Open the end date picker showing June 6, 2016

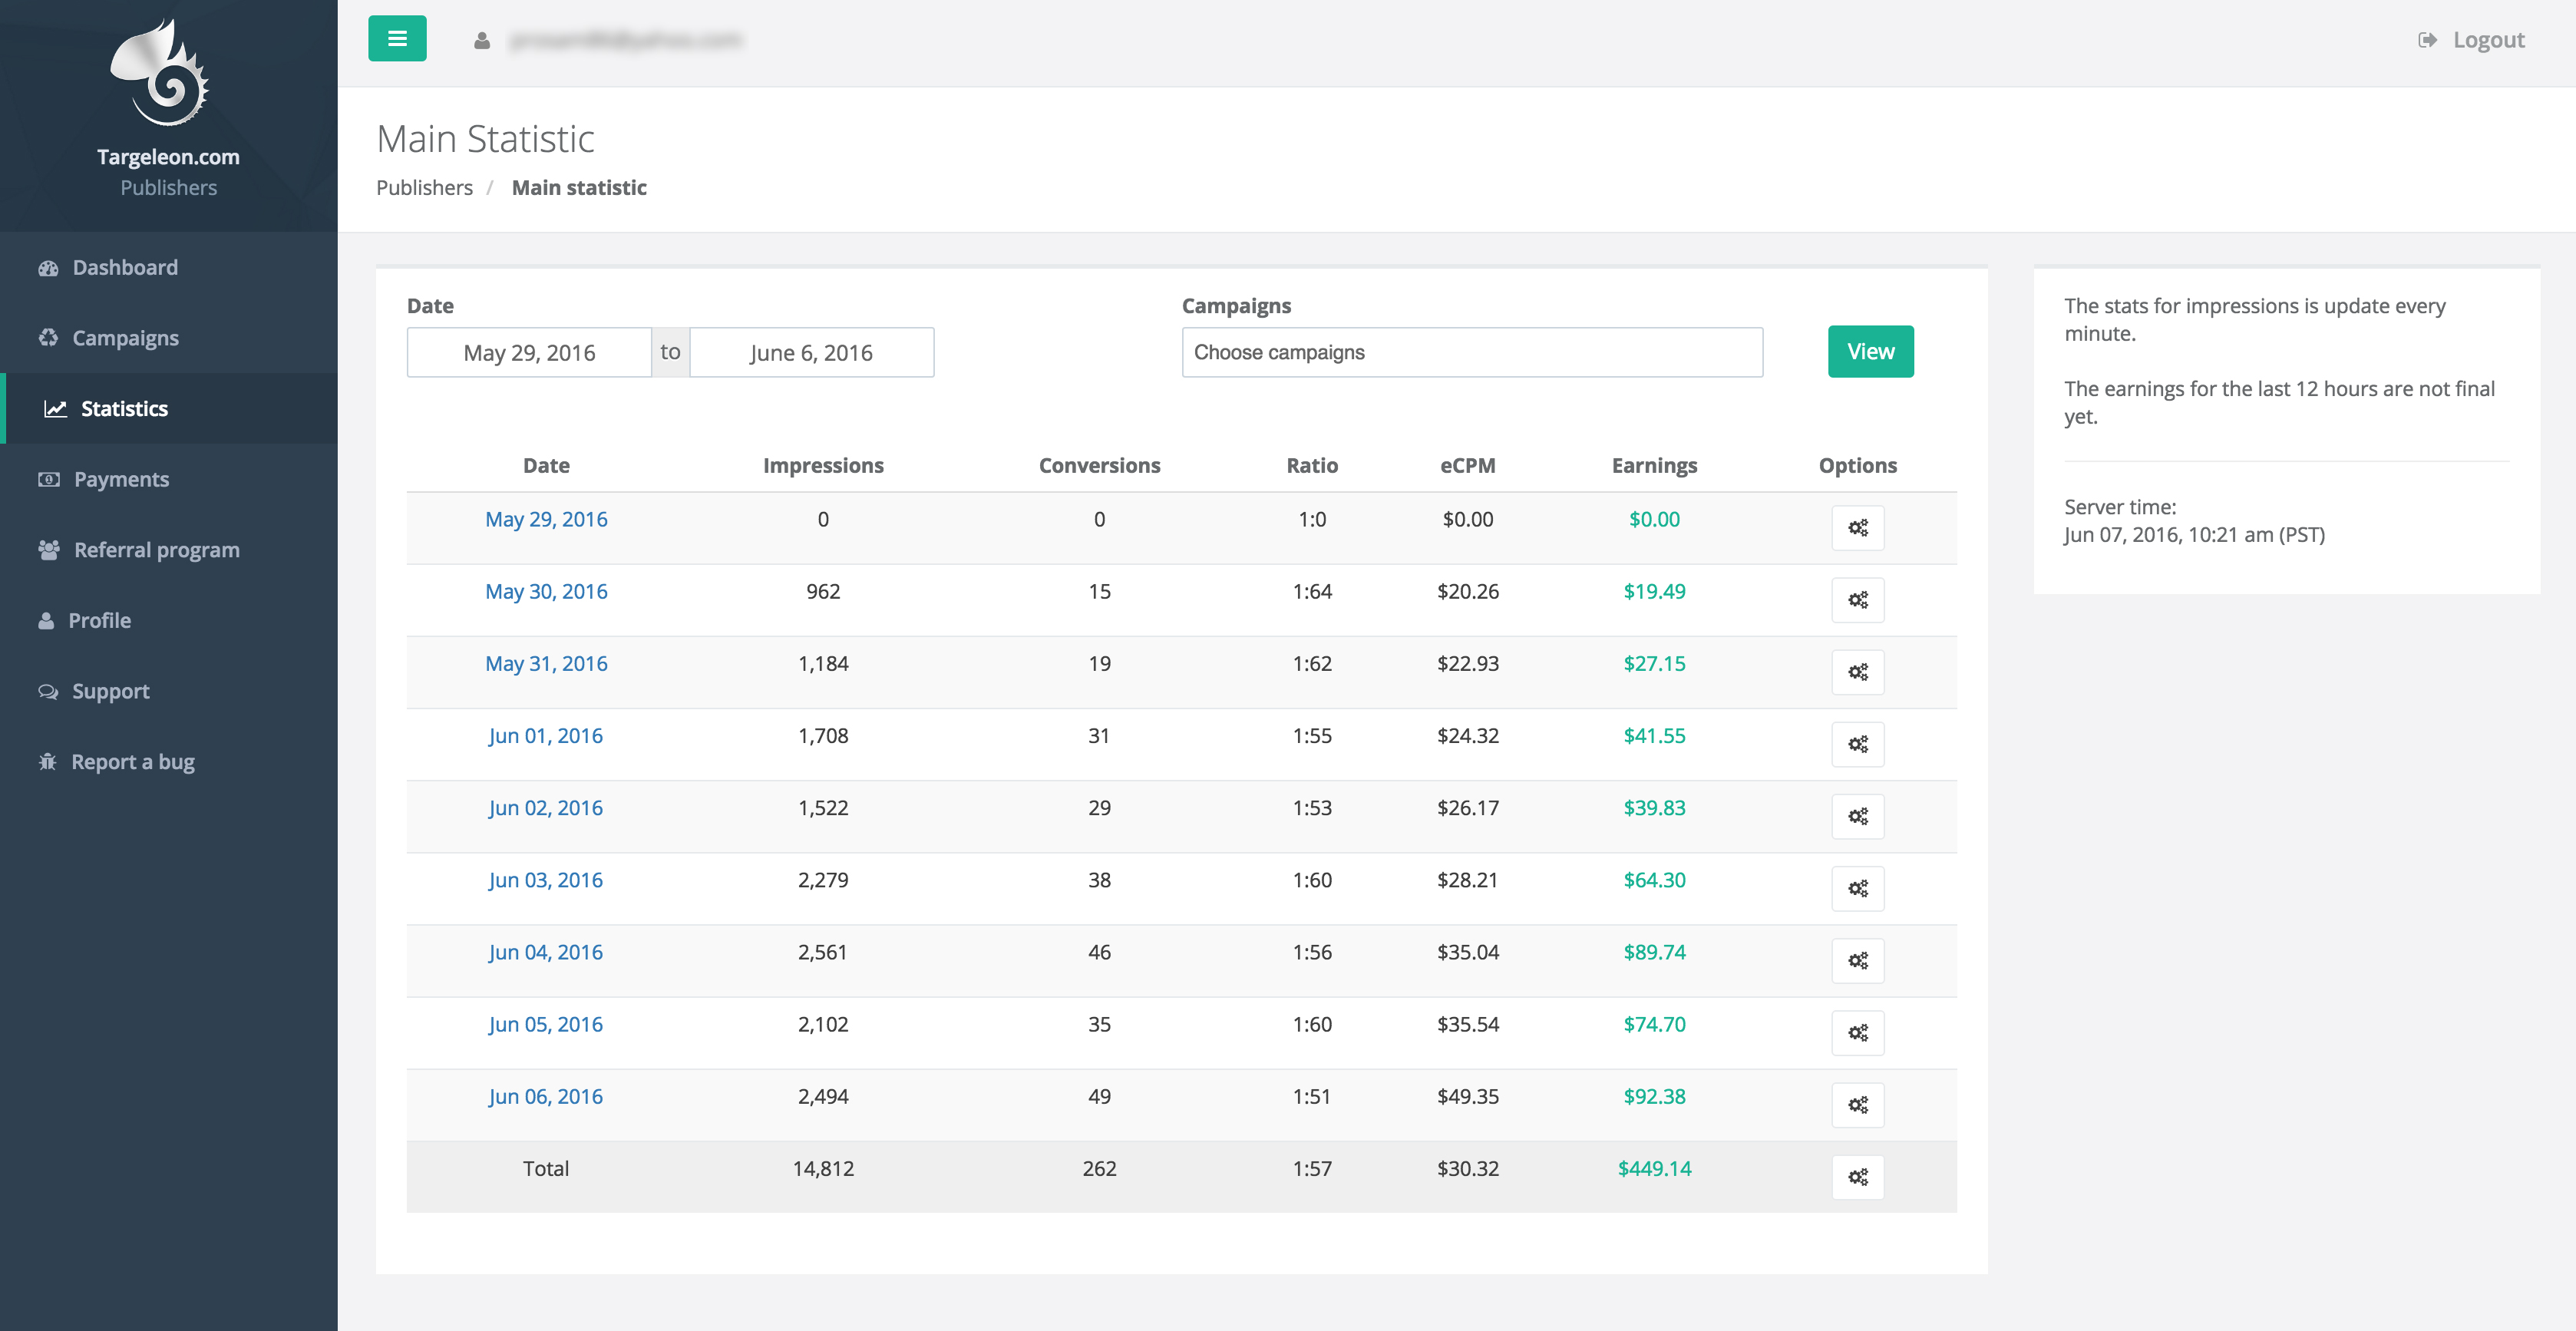[811, 353]
